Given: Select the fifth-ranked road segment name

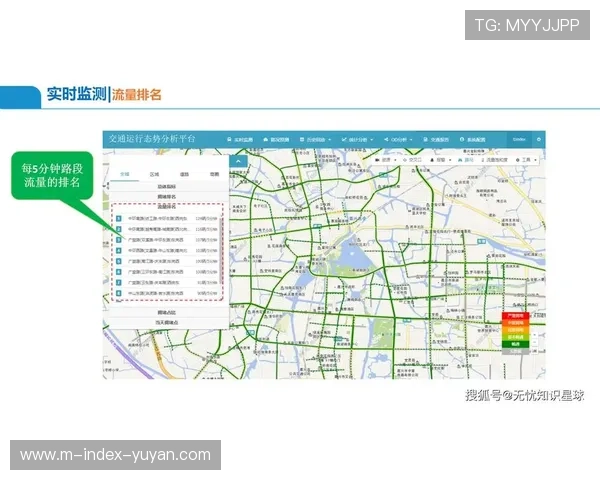Looking at the screenshot, I should pos(153,261).
